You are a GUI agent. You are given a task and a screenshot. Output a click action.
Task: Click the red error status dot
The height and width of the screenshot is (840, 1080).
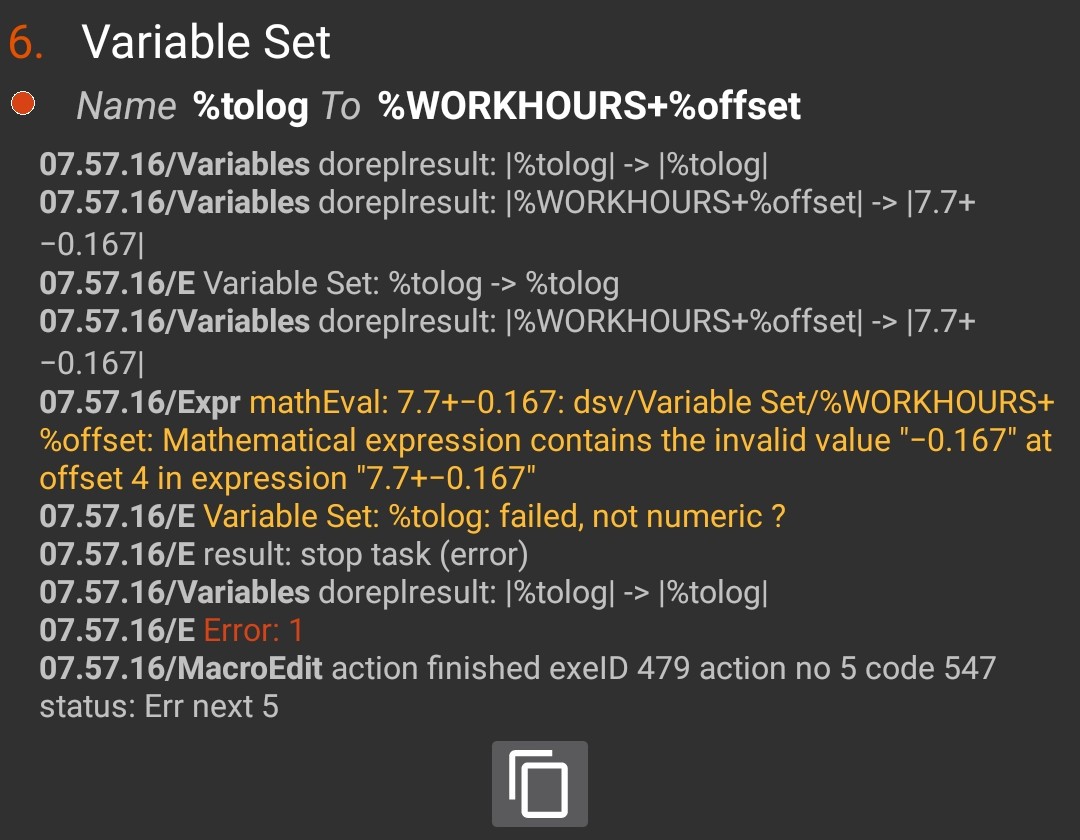(23, 104)
